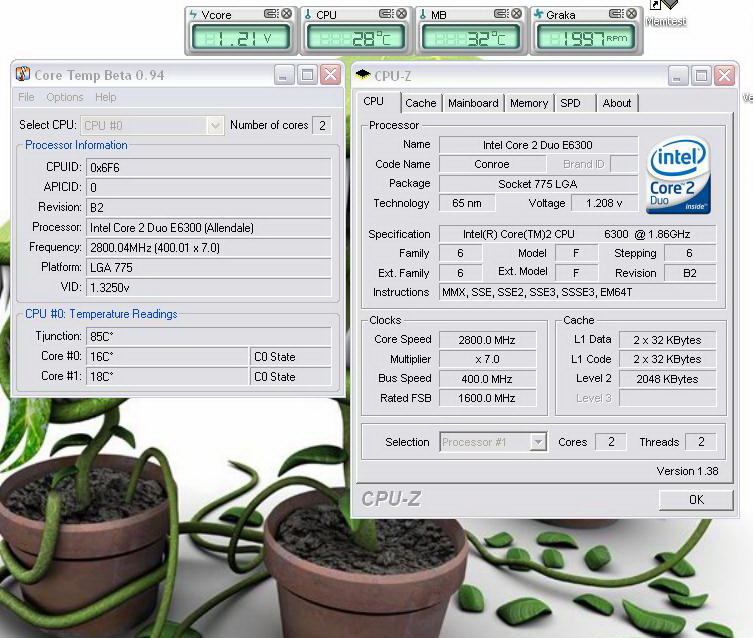Click the thermometer icon on the MB widget
The width and height of the screenshot is (753, 638).
(423, 14)
